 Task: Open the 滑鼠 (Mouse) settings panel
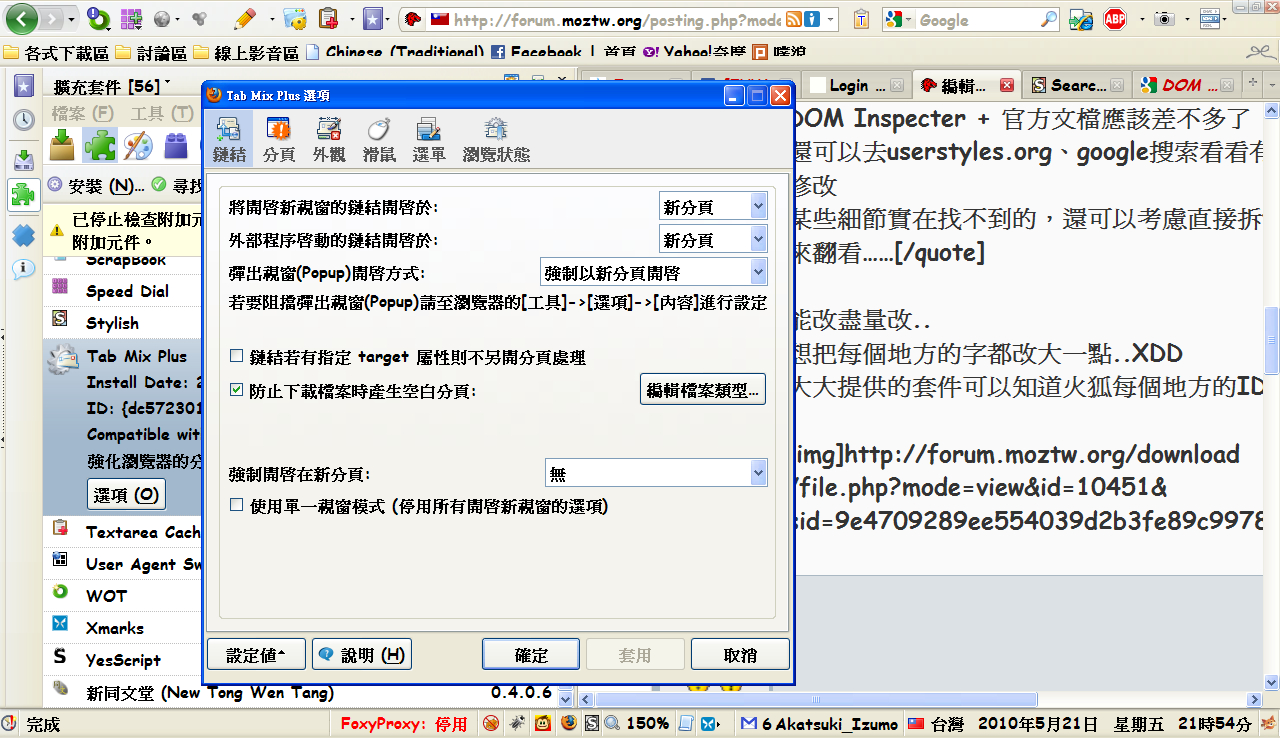379,138
